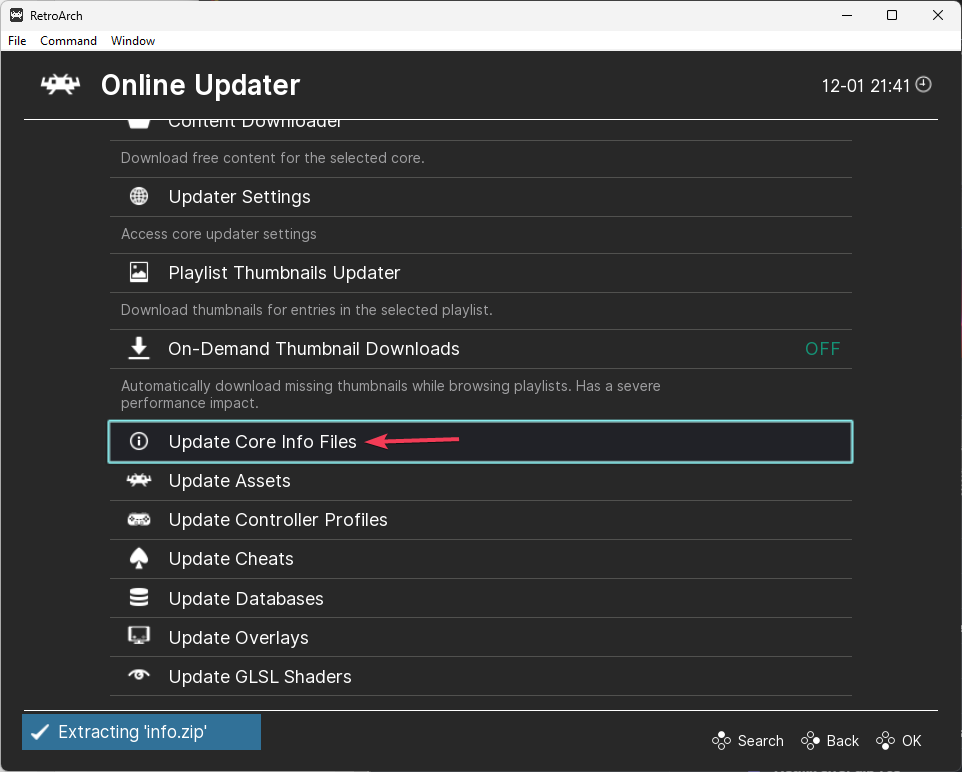
Task: Click the spade icon for Update Cheats
Action: click(139, 558)
